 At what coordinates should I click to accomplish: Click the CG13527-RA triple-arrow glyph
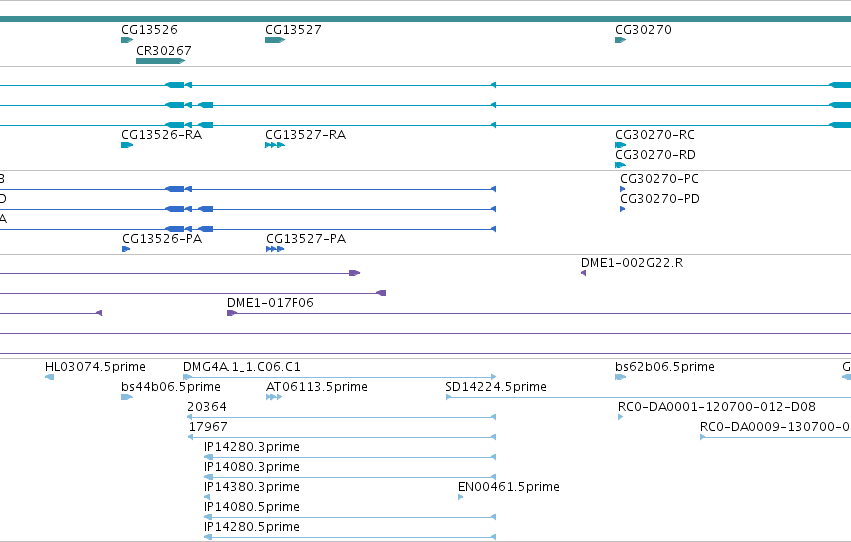point(275,145)
